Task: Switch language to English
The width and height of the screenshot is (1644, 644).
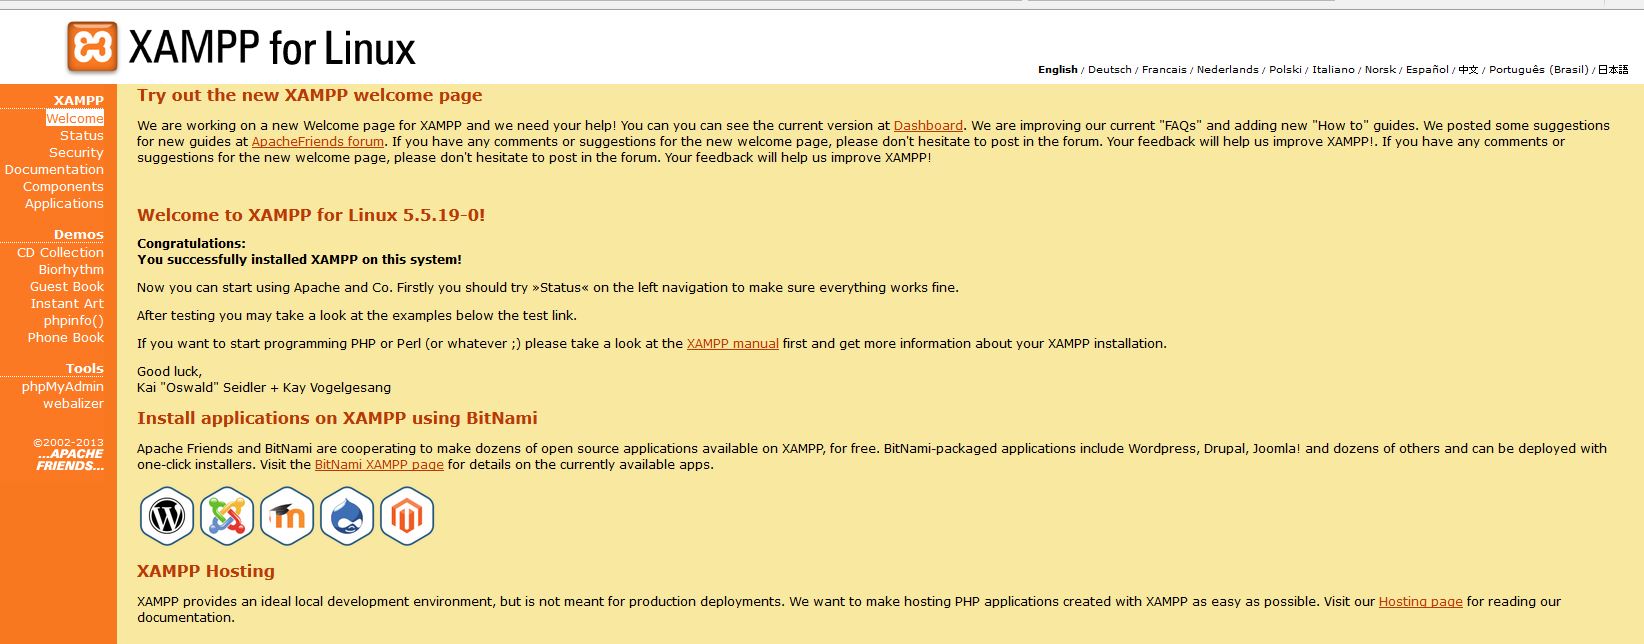Action: coord(1058,69)
